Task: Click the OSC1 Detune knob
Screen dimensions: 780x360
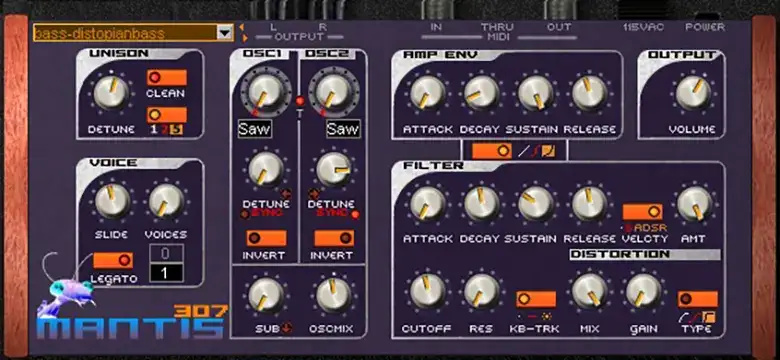Action: coord(266,169)
